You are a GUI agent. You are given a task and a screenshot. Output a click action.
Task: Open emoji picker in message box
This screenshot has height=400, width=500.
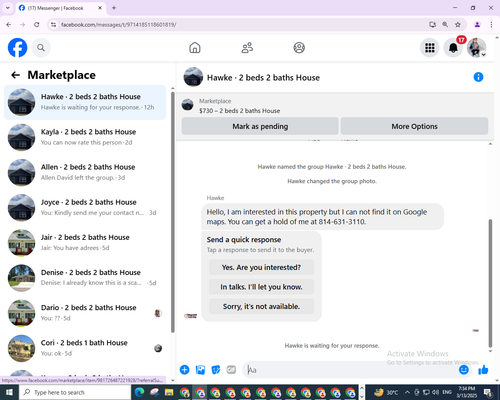pos(464,370)
